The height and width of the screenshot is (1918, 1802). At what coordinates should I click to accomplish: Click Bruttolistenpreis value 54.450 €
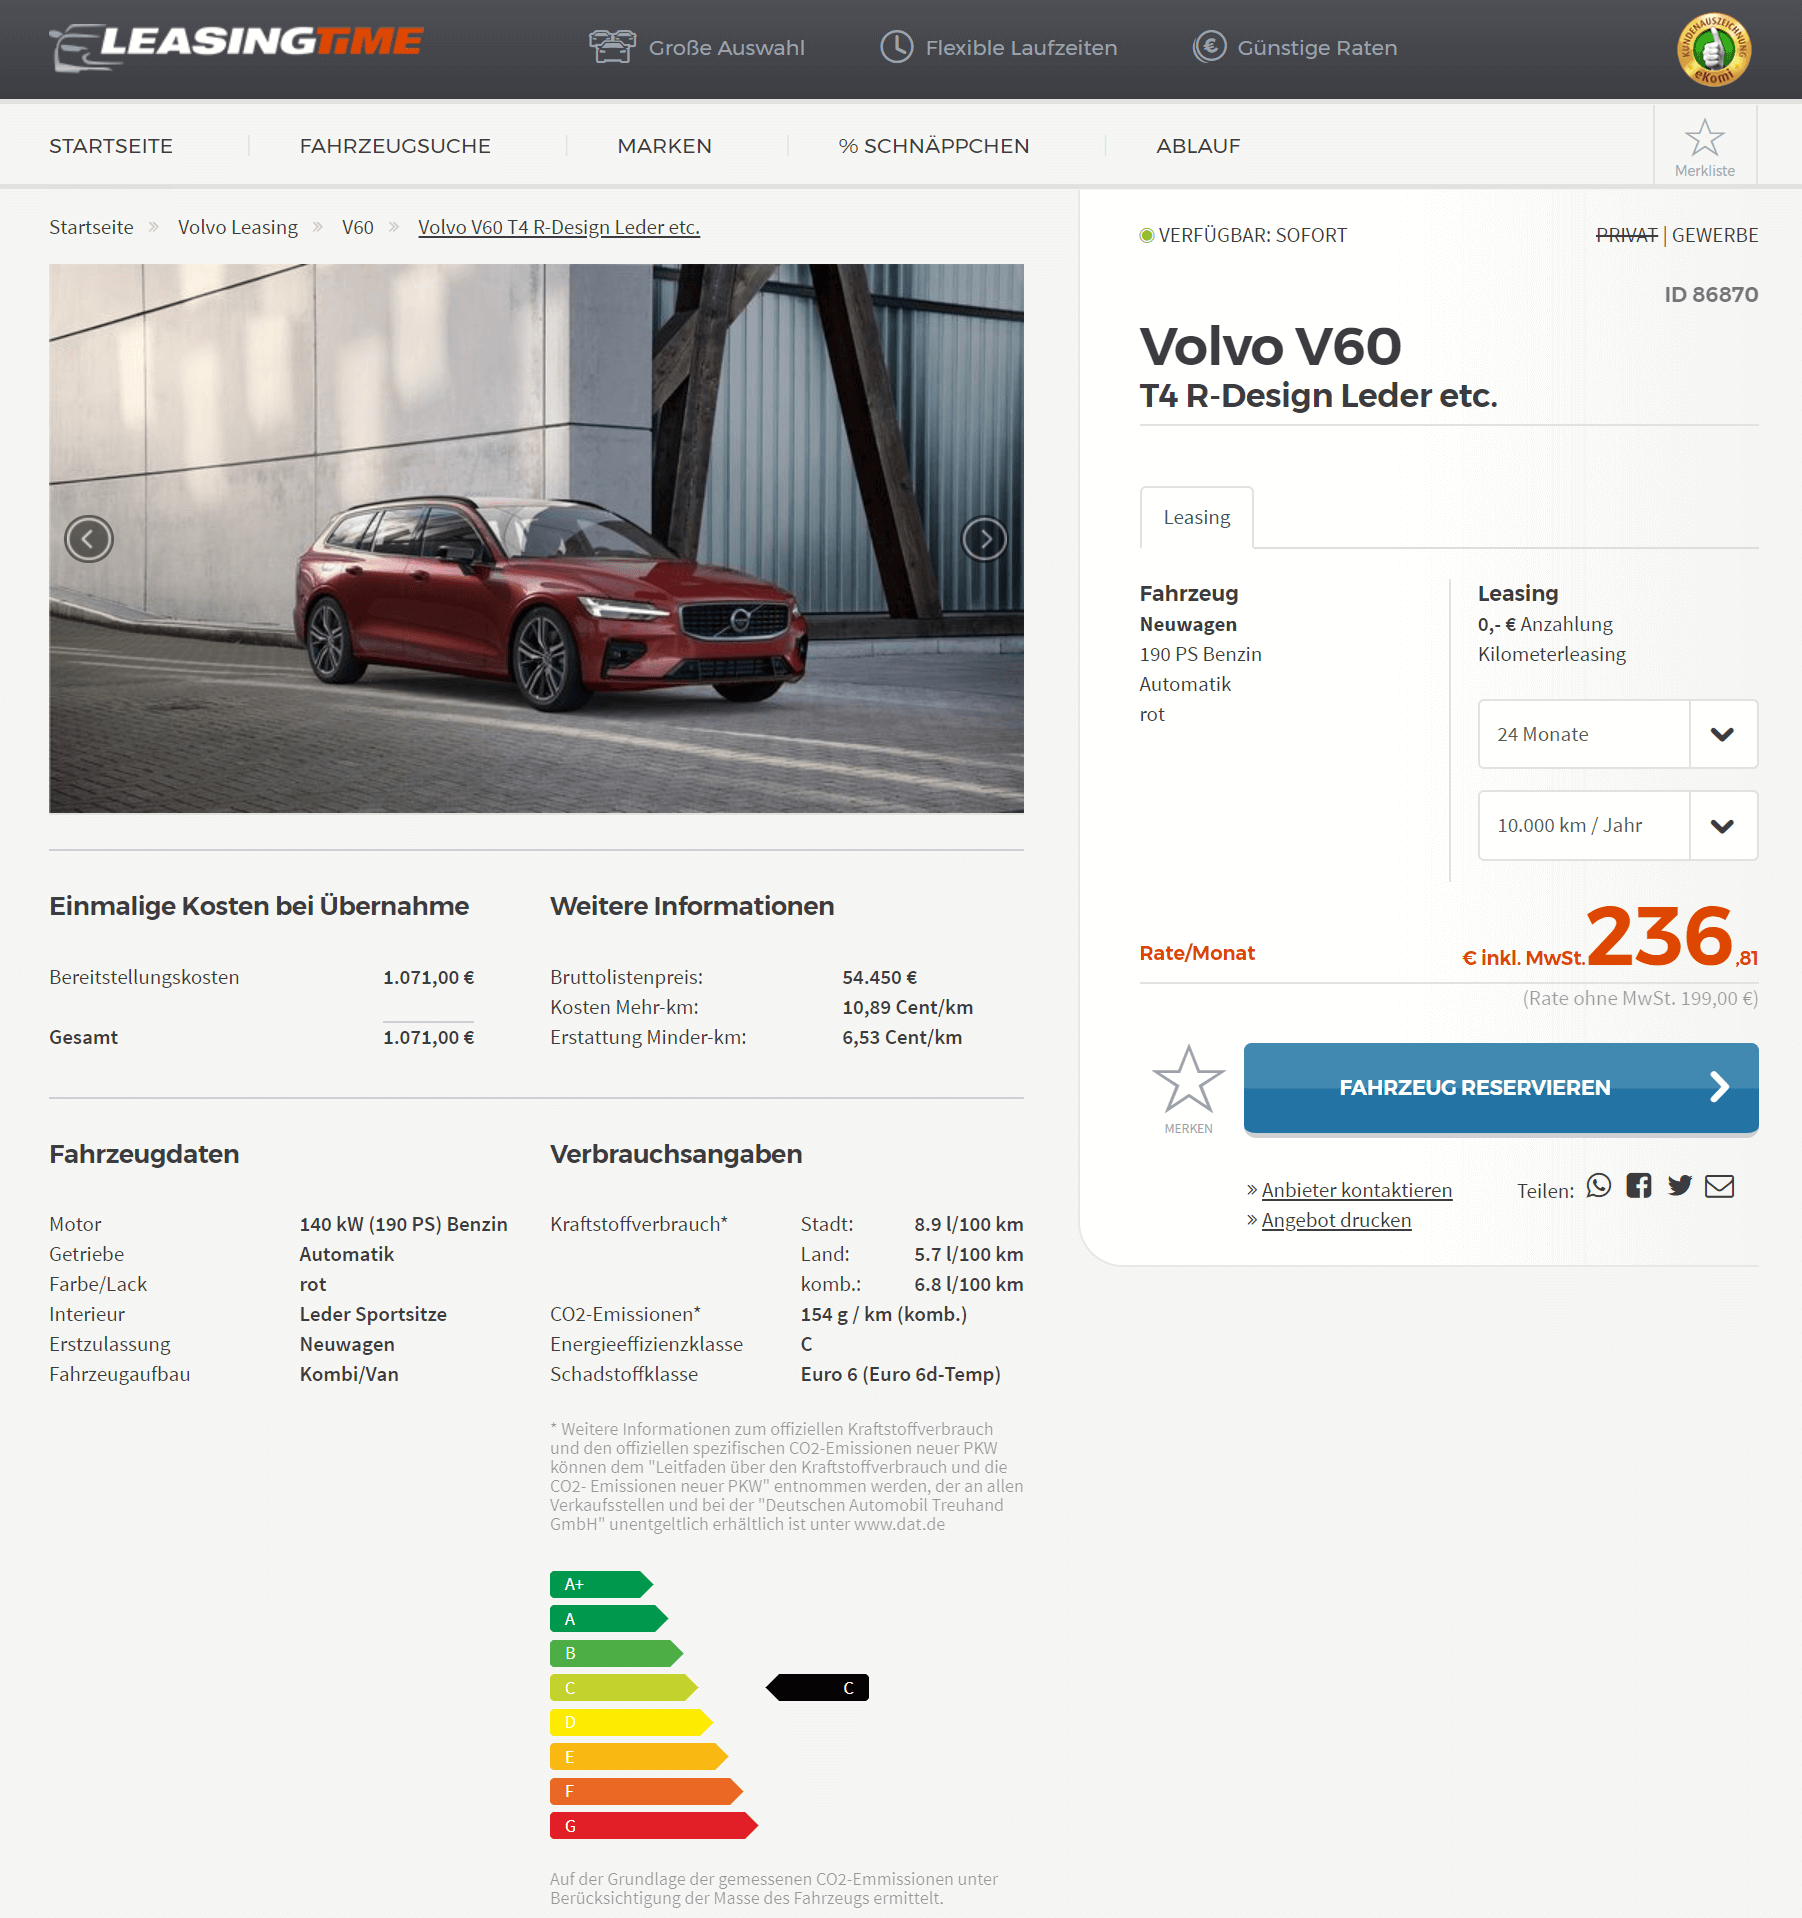coord(879,977)
